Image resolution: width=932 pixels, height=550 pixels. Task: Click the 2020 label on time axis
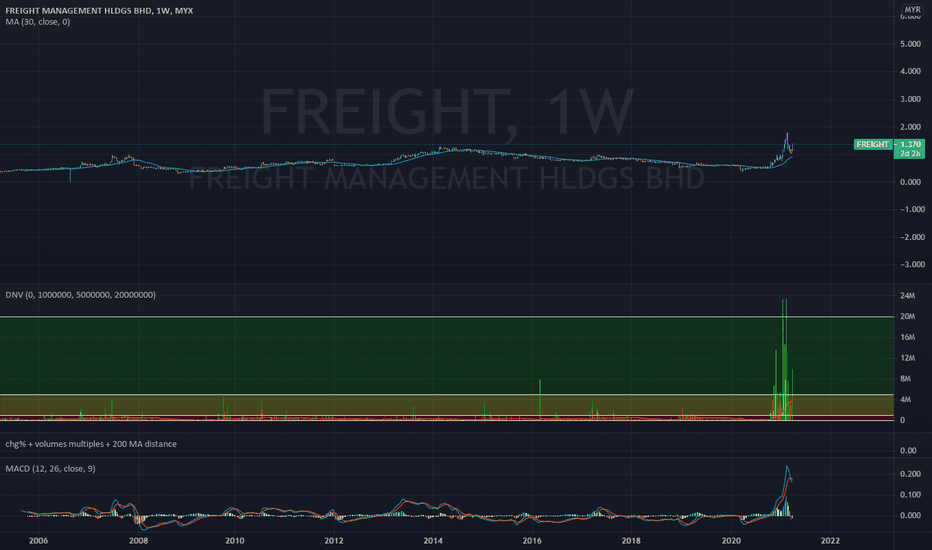coord(731,540)
